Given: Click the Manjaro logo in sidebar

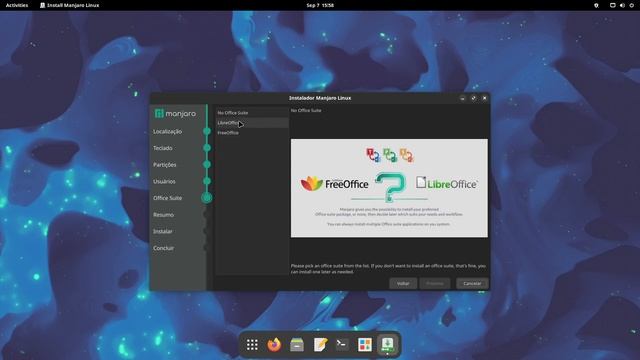Looking at the screenshot, I should [x=175, y=113].
